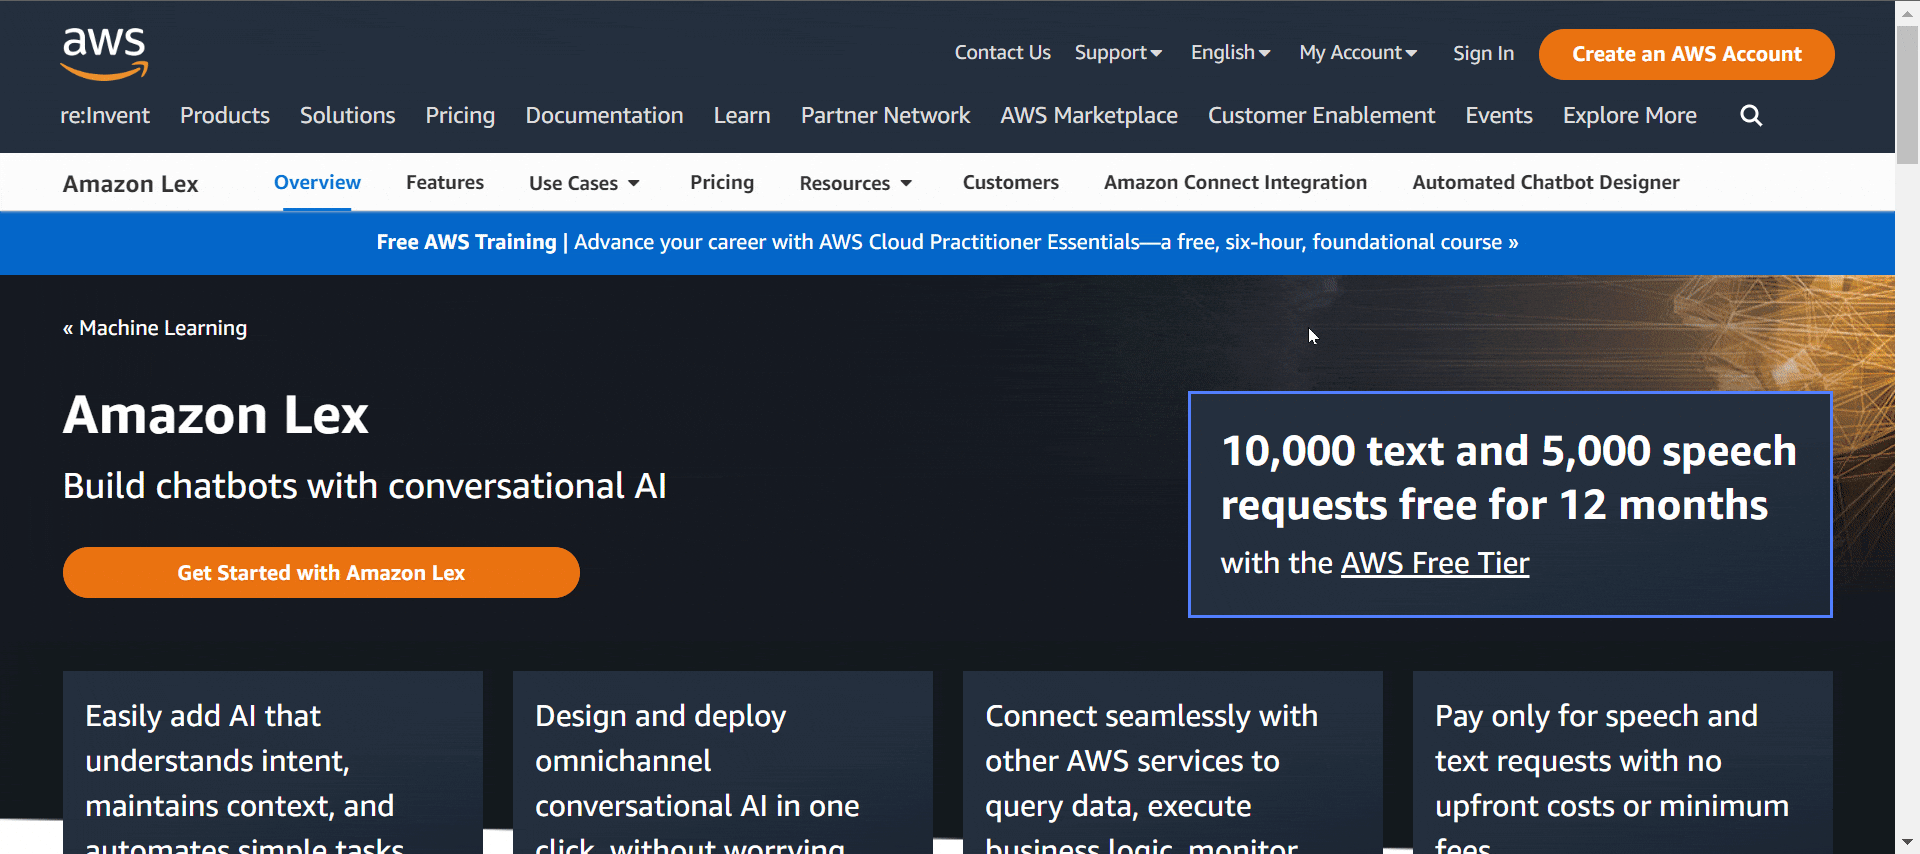Open the Automated Chatbot Designer tab
The width and height of the screenshot is (1920, 854).
coord(1545,183)
